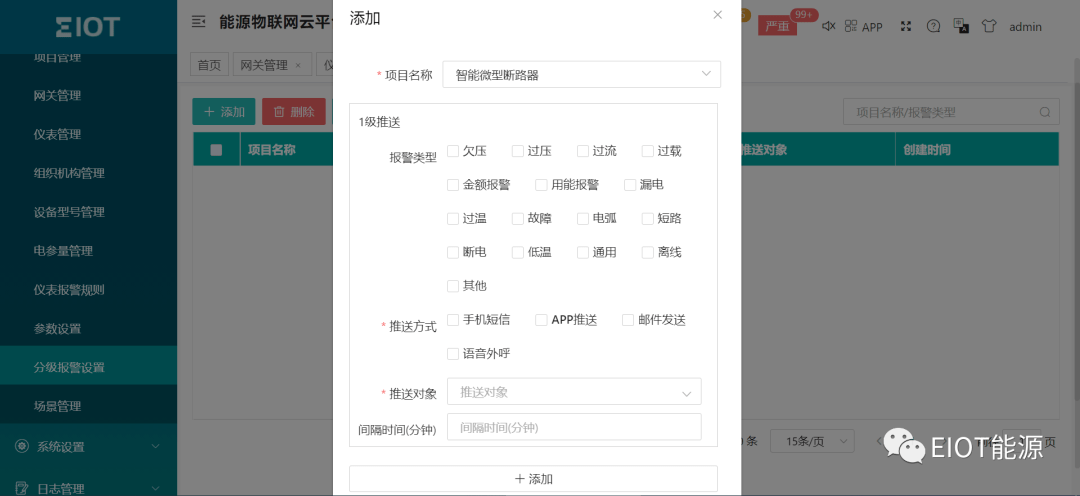
Task: Open the theme skin shirt icon
Action: [x=989, y=27]
